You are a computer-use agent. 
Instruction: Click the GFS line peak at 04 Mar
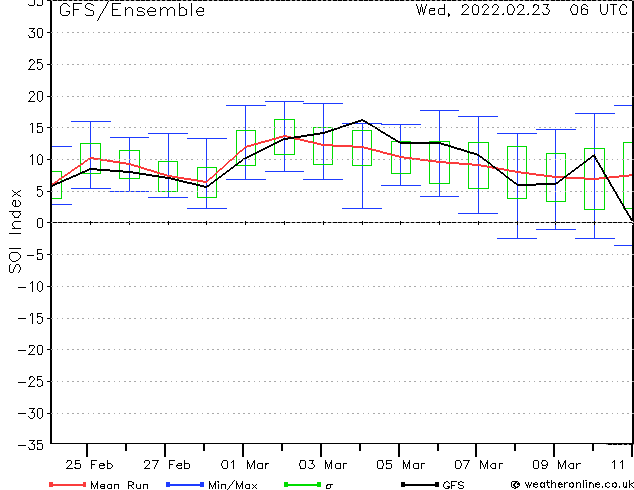point(362,120)
